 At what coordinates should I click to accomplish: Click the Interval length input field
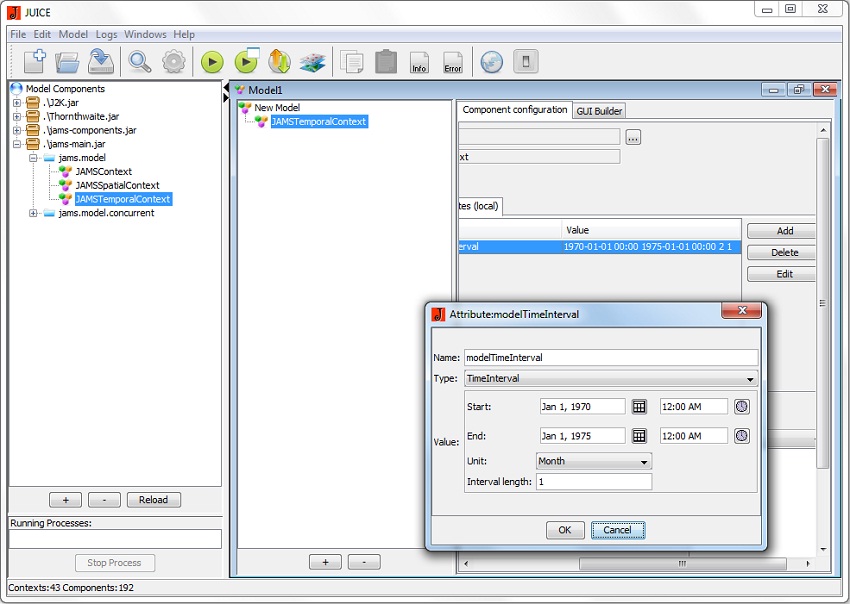click(593, 482)
